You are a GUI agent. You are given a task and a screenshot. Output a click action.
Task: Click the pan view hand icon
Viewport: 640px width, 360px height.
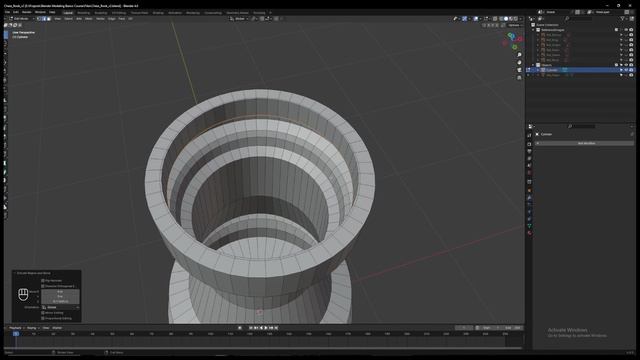(x=519, y=62)
